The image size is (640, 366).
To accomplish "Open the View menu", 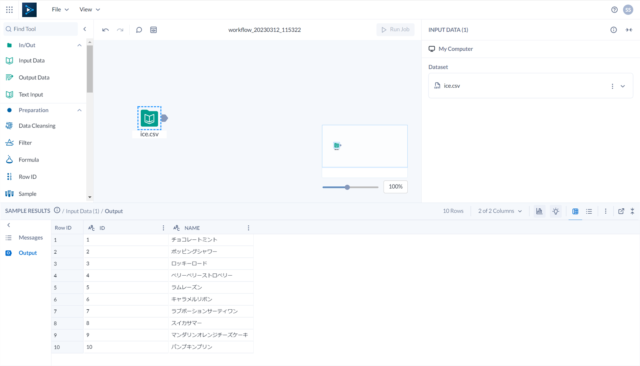I will [89, 9].
